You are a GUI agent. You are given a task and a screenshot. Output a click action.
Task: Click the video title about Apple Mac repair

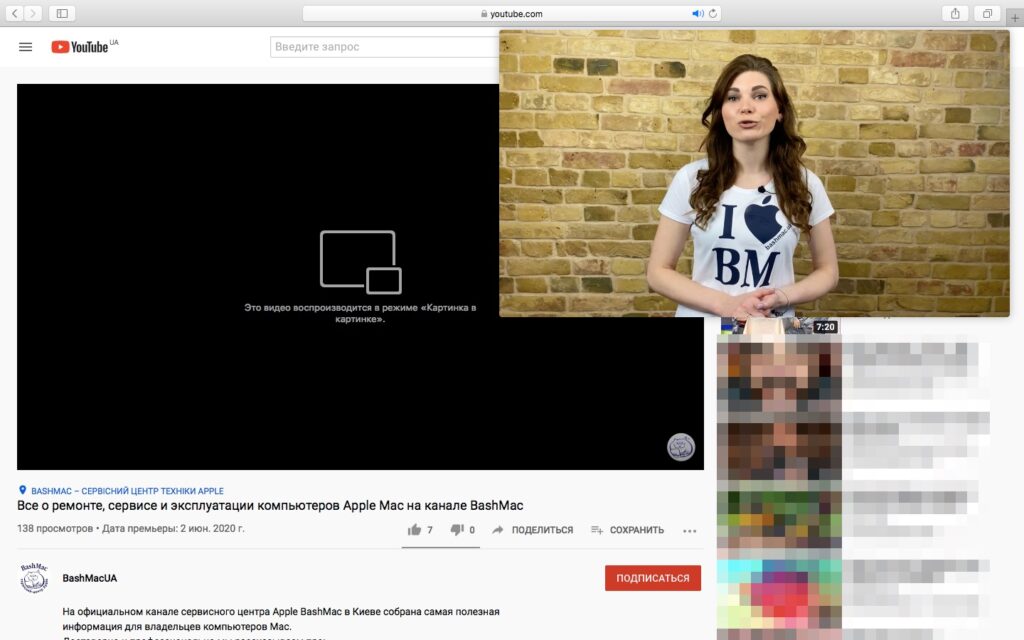coord(270,505)
